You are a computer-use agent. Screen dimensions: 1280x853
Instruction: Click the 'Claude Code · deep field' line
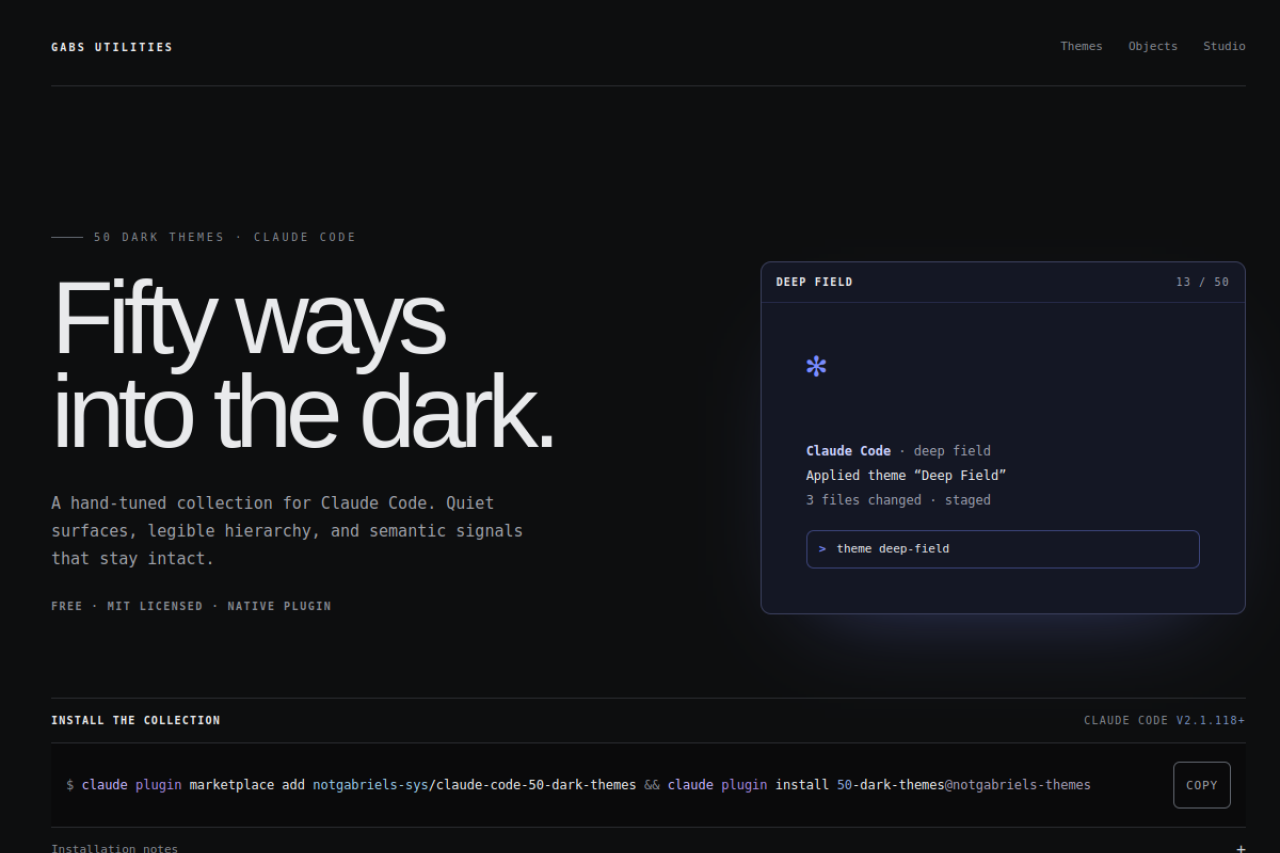coord(898,451)
